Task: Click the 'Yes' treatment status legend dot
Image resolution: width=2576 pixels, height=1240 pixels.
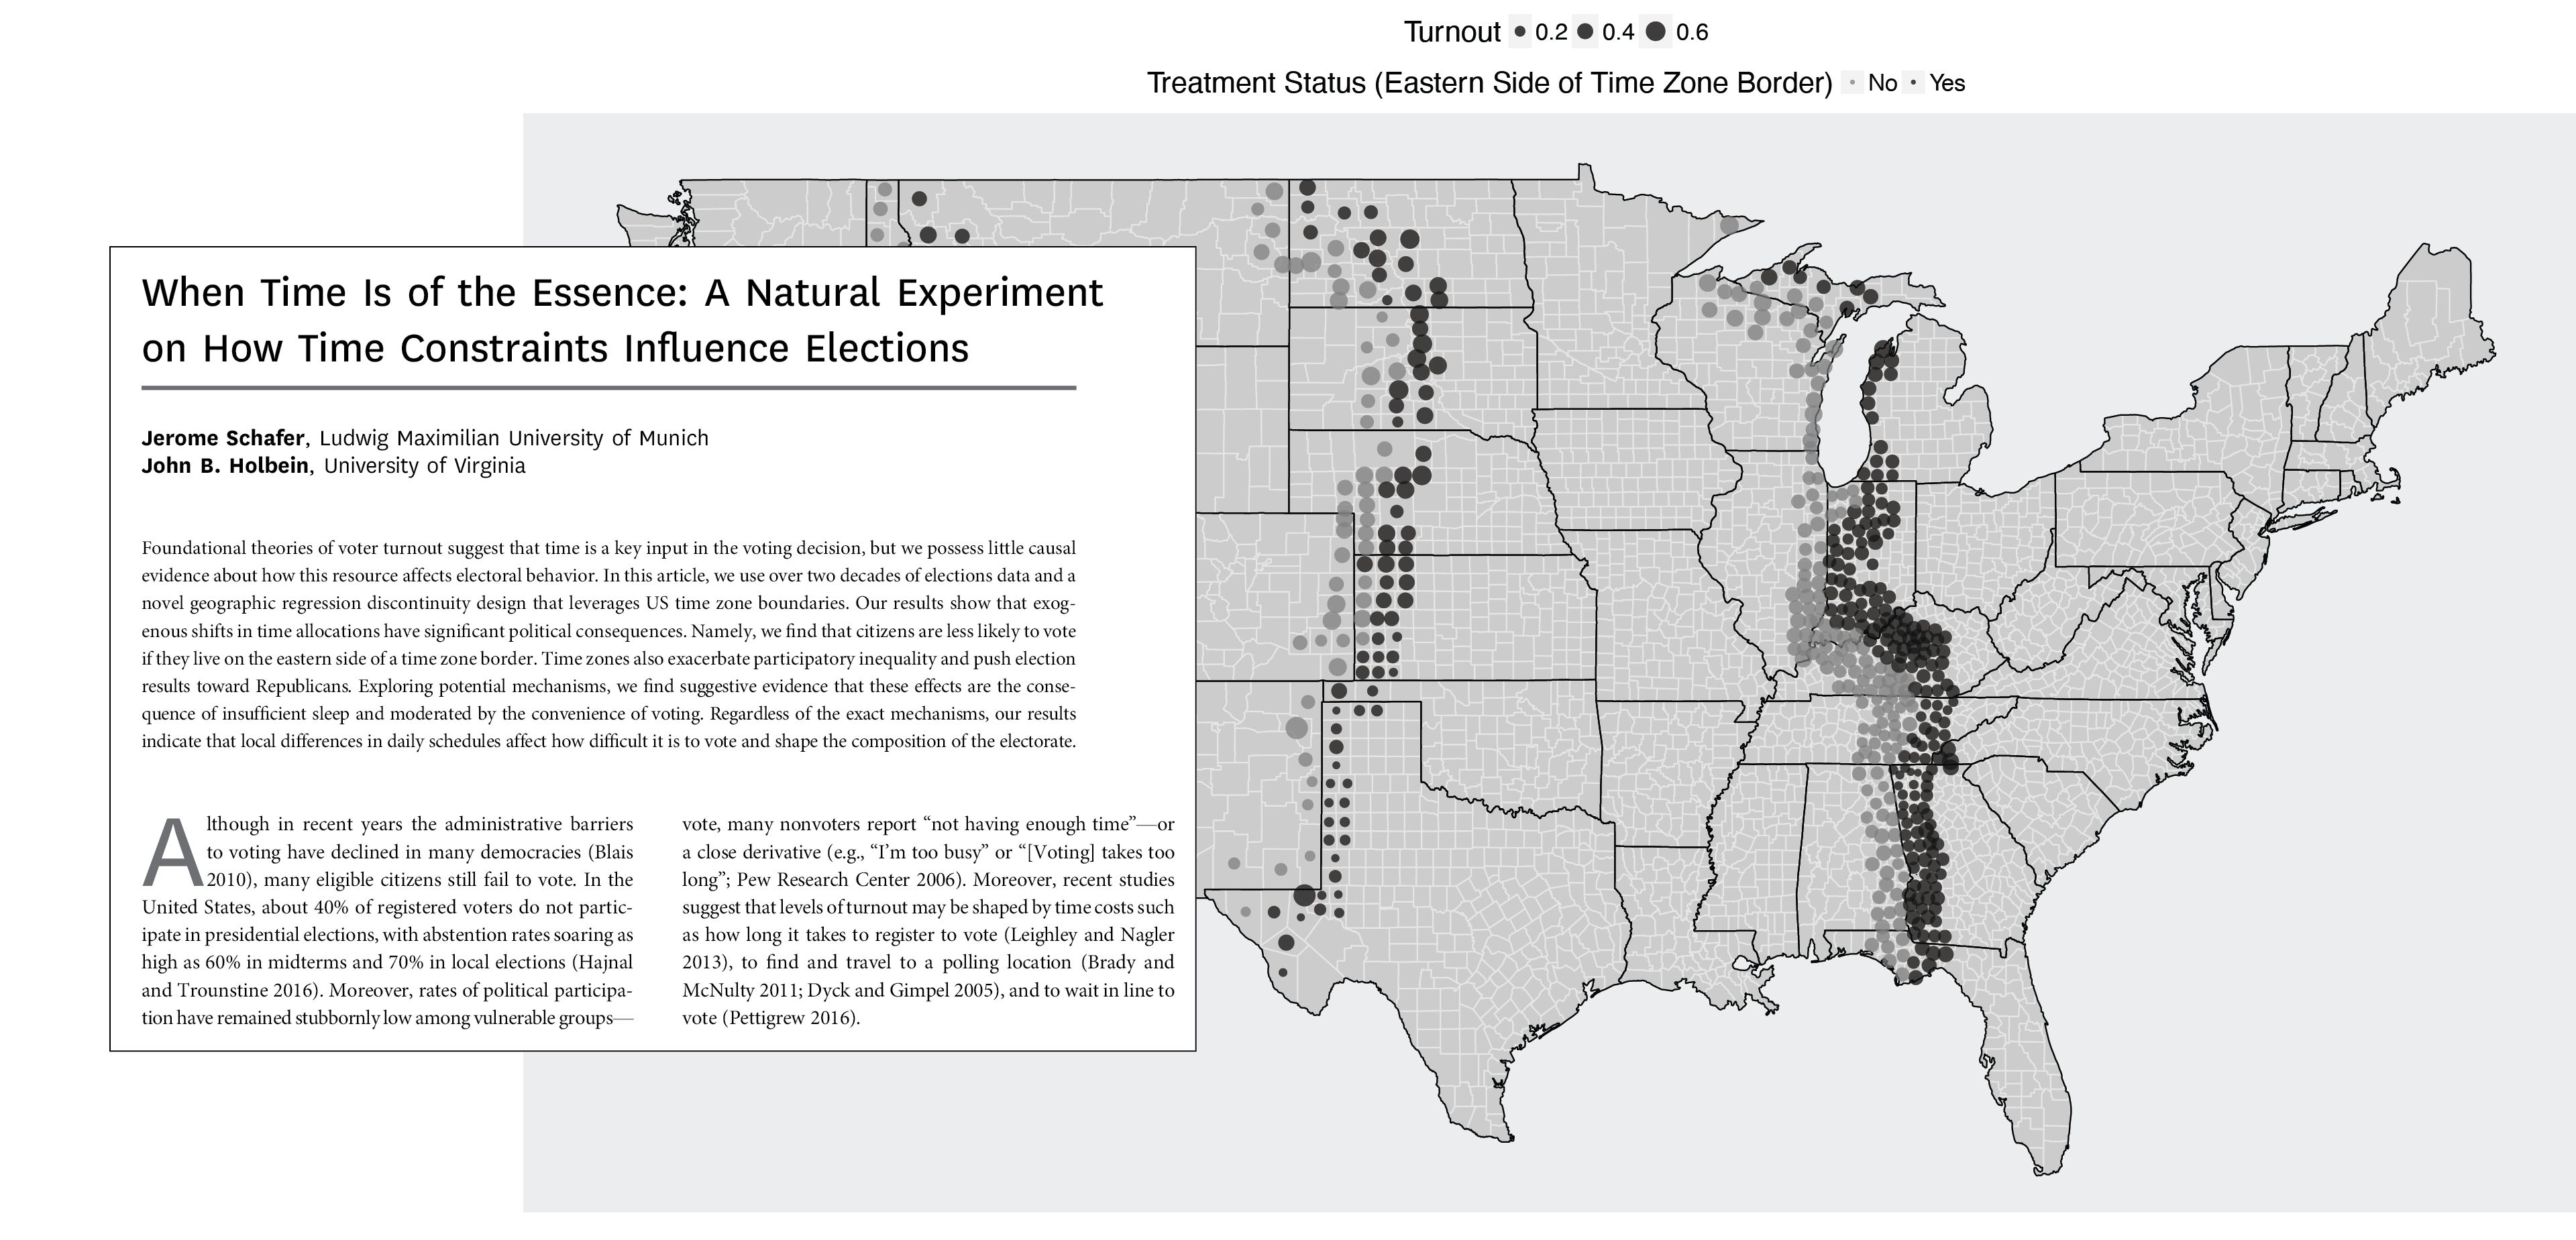Action: (x=1913, y=83)
